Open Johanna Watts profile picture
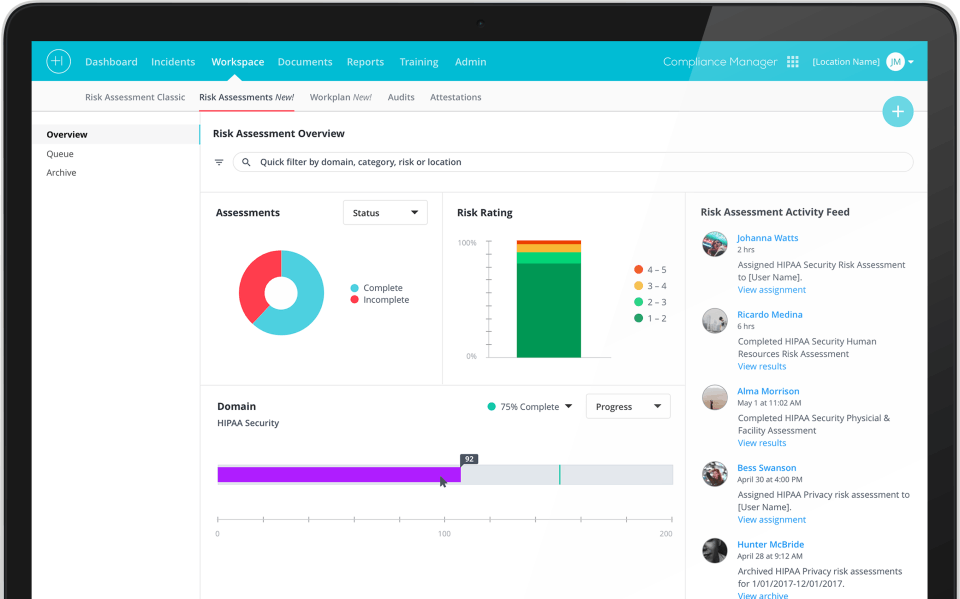The height and width of the screenshot is (599, 960). point(714,244)
